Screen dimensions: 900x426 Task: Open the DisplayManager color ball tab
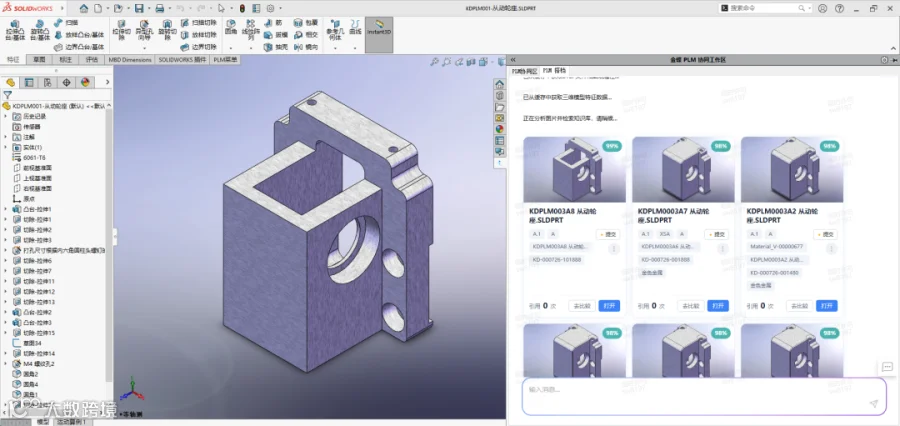click(86, 82)
